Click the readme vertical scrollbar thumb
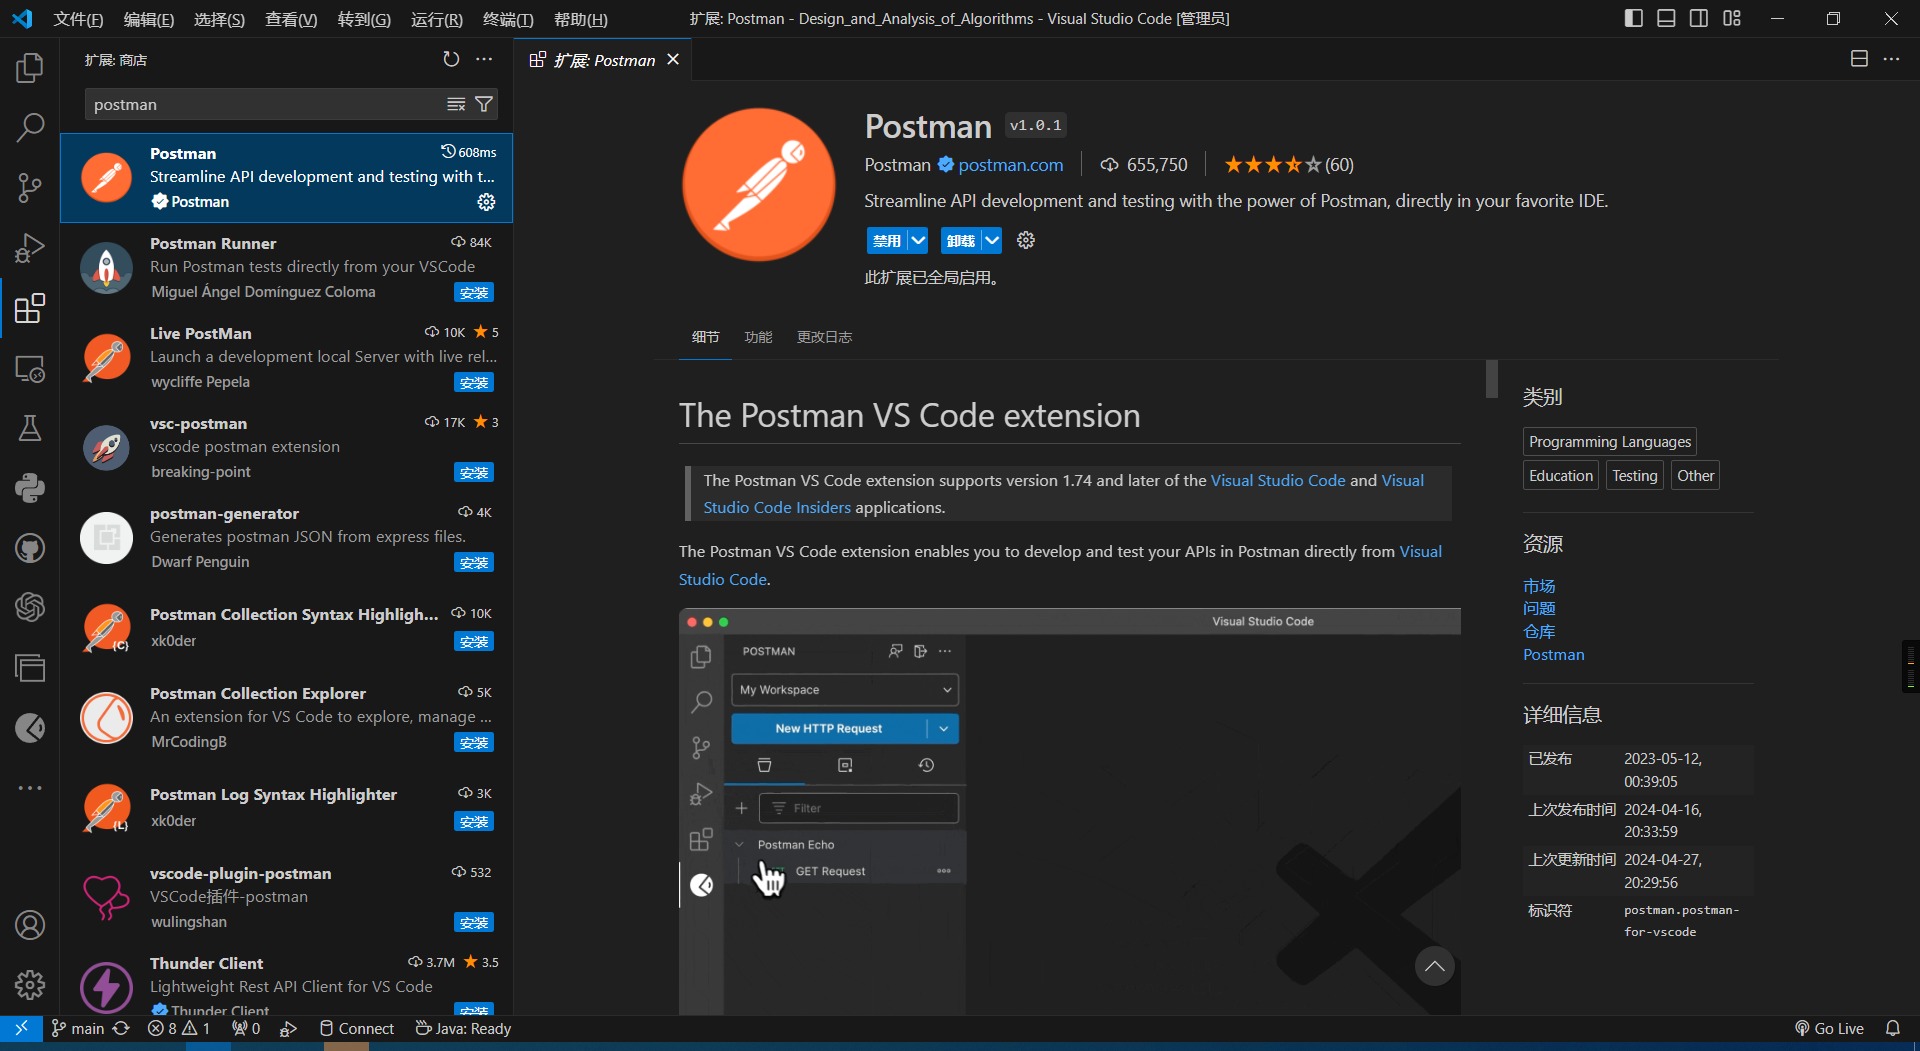The height and width of the screenshot is (1051, 1920). tap(1492, 379)
